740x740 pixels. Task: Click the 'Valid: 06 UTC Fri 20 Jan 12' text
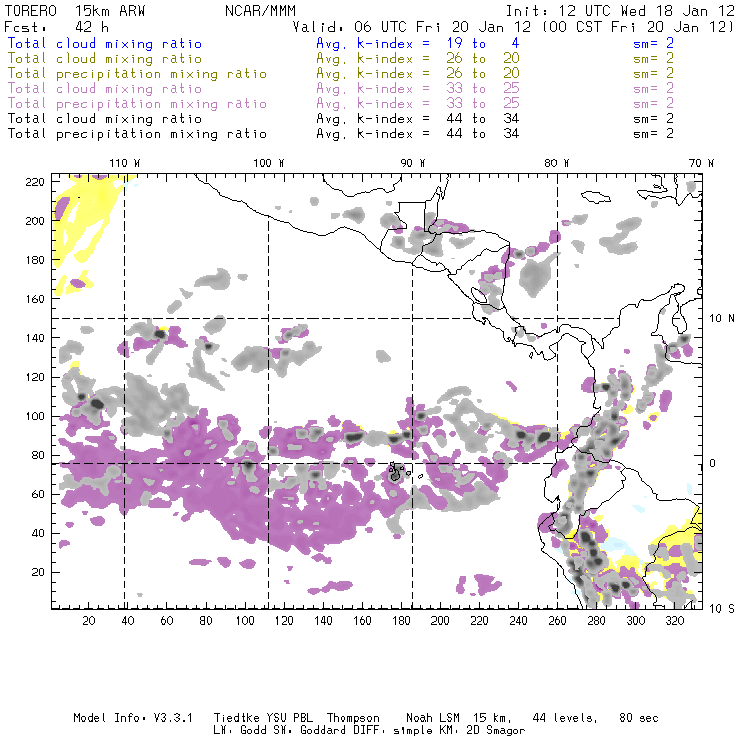412,27
